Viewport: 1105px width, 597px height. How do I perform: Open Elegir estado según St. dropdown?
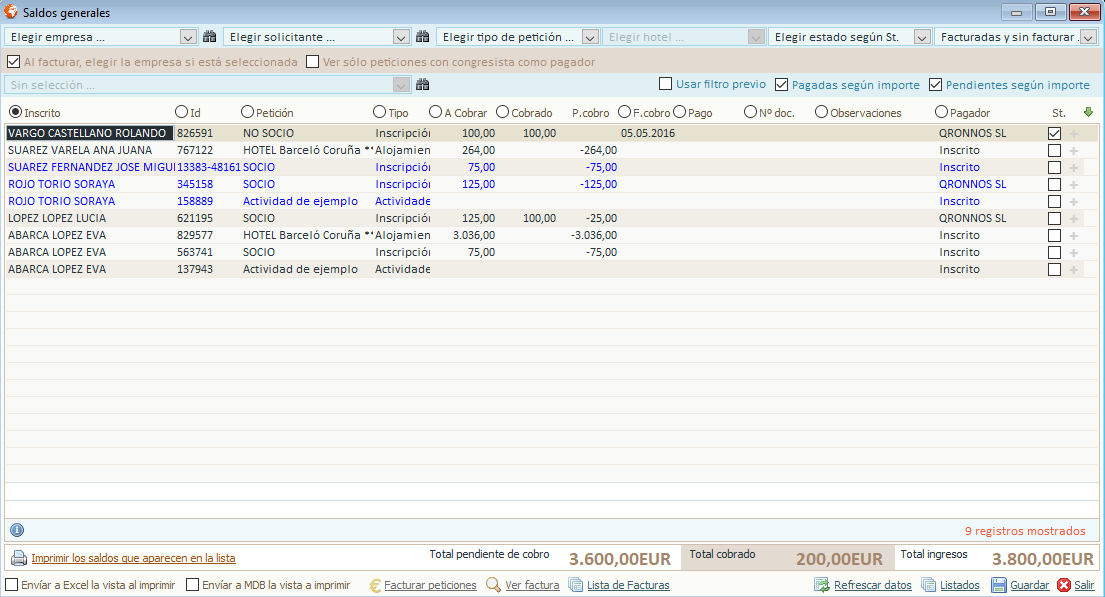(x=922, y=37)
